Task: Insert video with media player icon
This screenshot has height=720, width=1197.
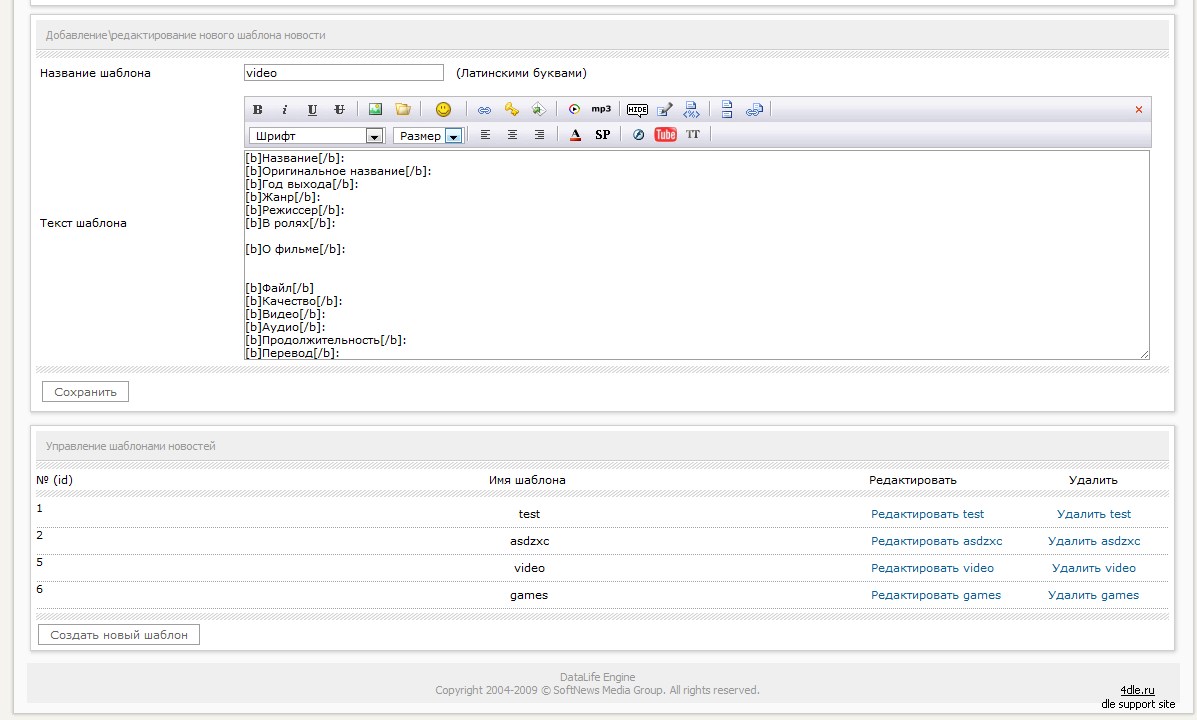Action: point(574,110)
